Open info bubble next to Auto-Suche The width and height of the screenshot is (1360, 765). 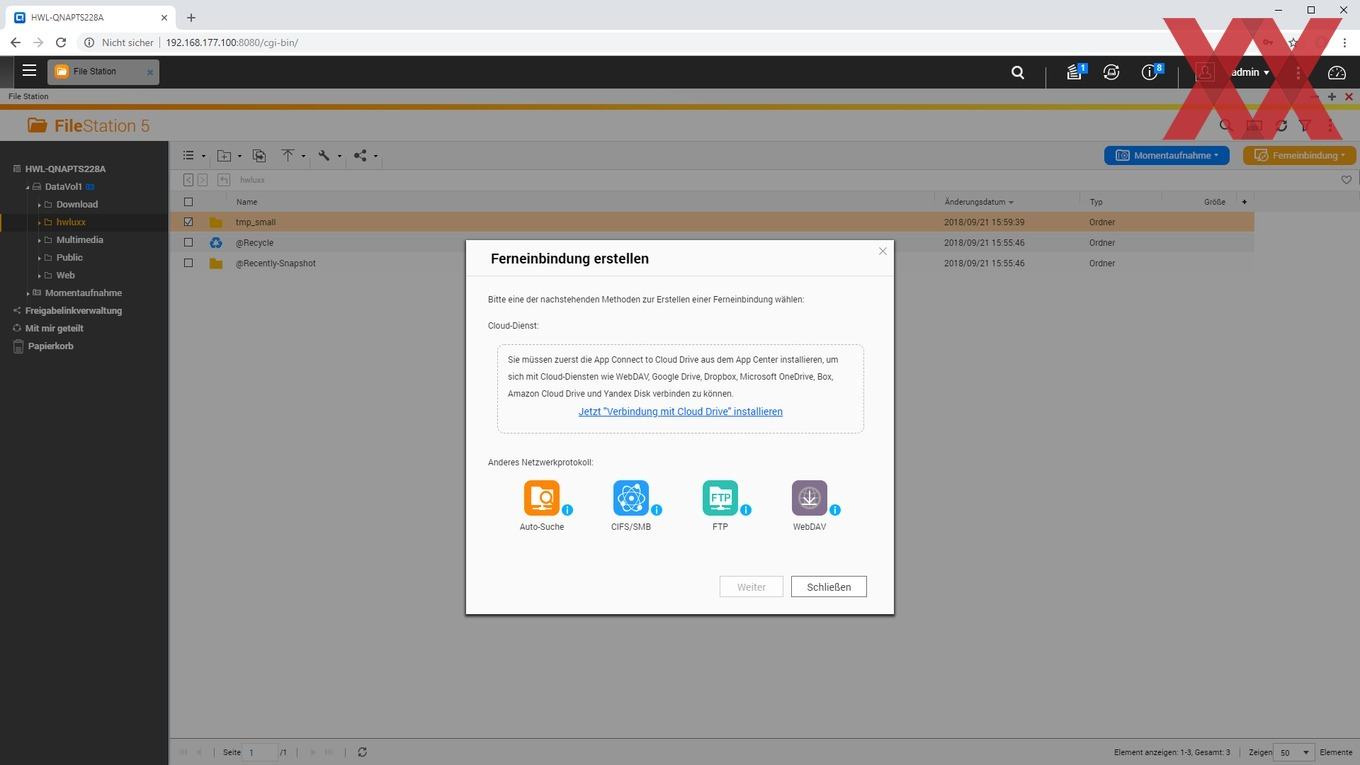[x=567, y=510]
